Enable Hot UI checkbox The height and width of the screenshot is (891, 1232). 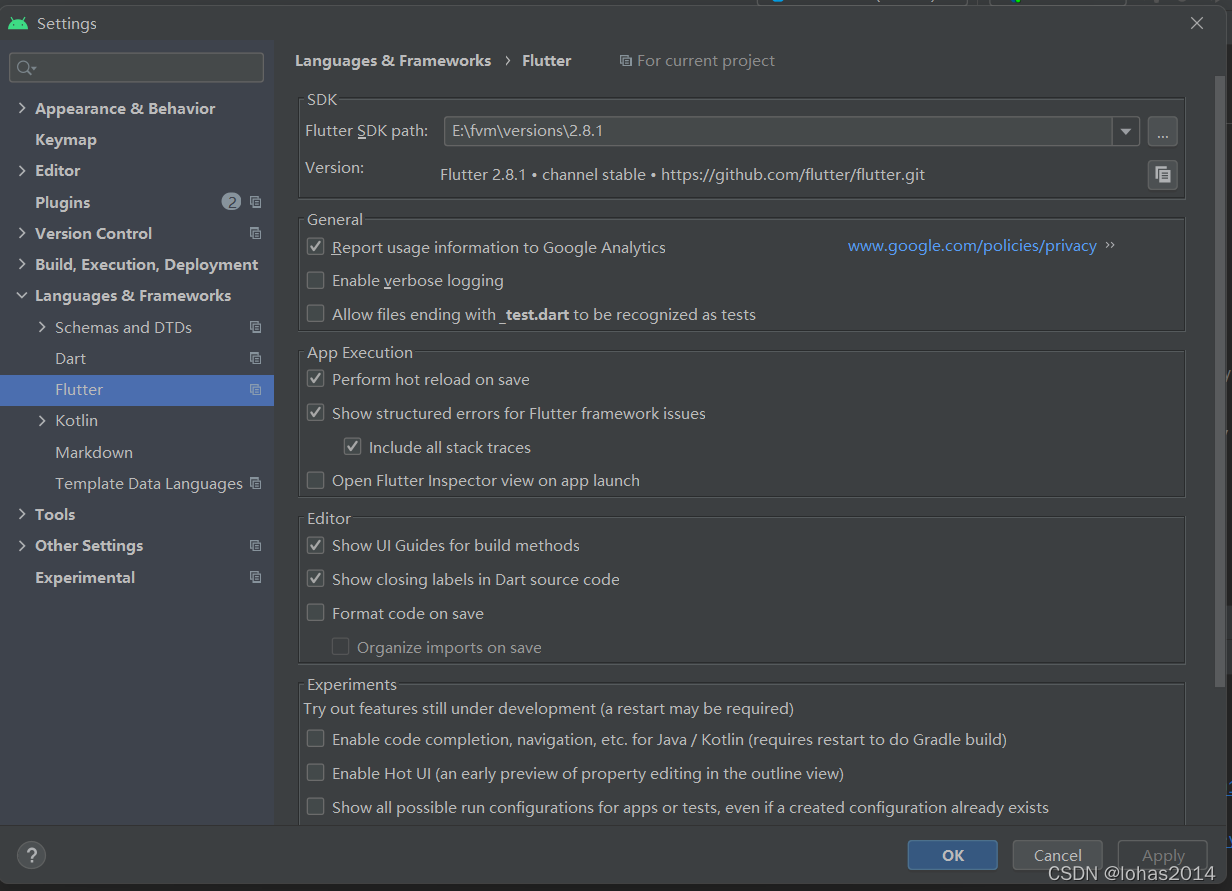(315, 773)
